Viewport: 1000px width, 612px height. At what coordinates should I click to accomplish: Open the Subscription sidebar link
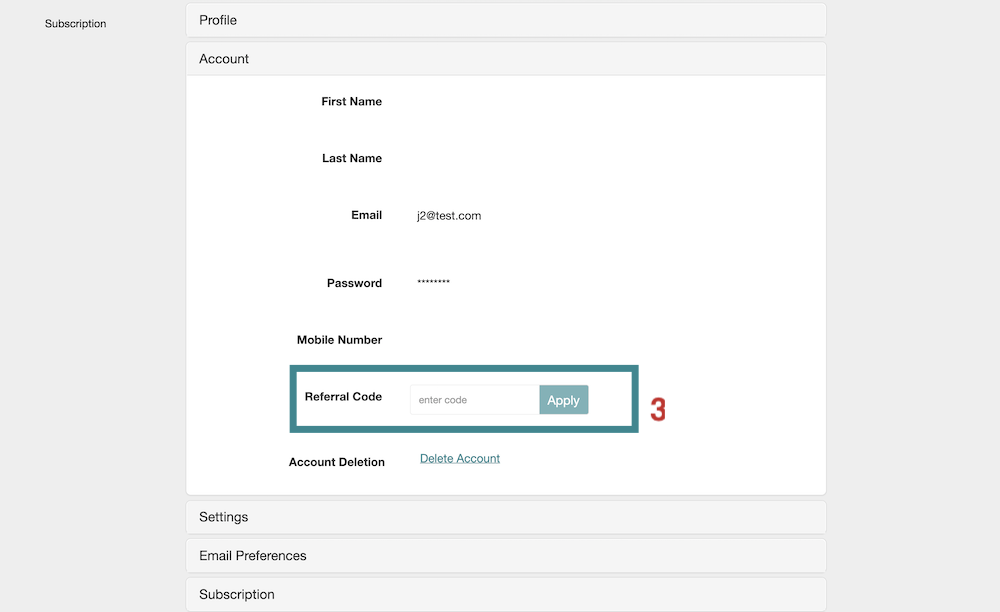click(75, 24)
